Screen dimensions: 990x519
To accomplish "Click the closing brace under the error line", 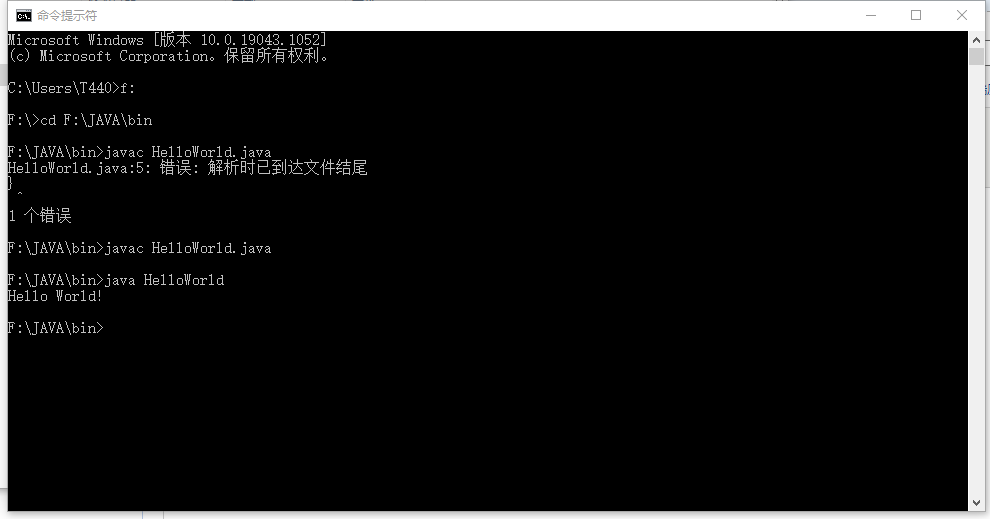I will (x=10, y=184).
